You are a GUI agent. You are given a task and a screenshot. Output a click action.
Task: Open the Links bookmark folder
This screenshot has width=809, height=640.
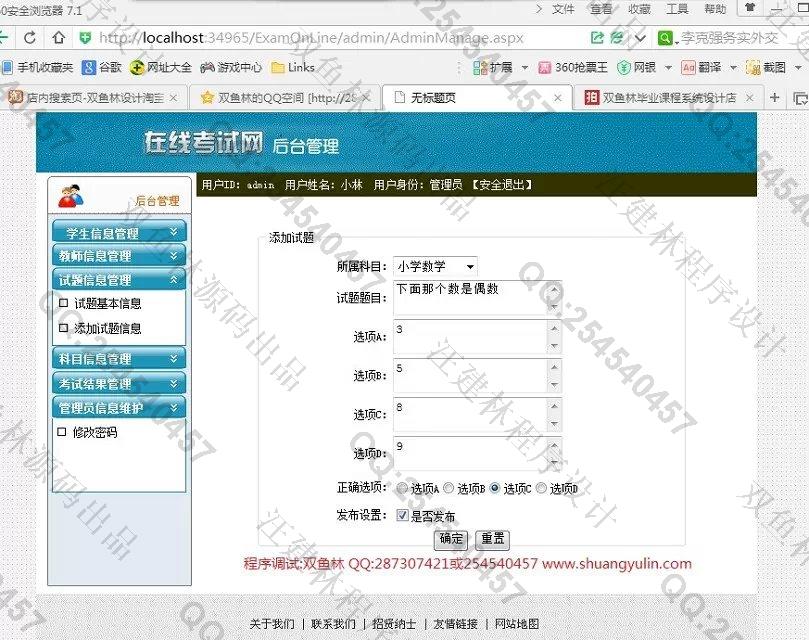(293, 67)
